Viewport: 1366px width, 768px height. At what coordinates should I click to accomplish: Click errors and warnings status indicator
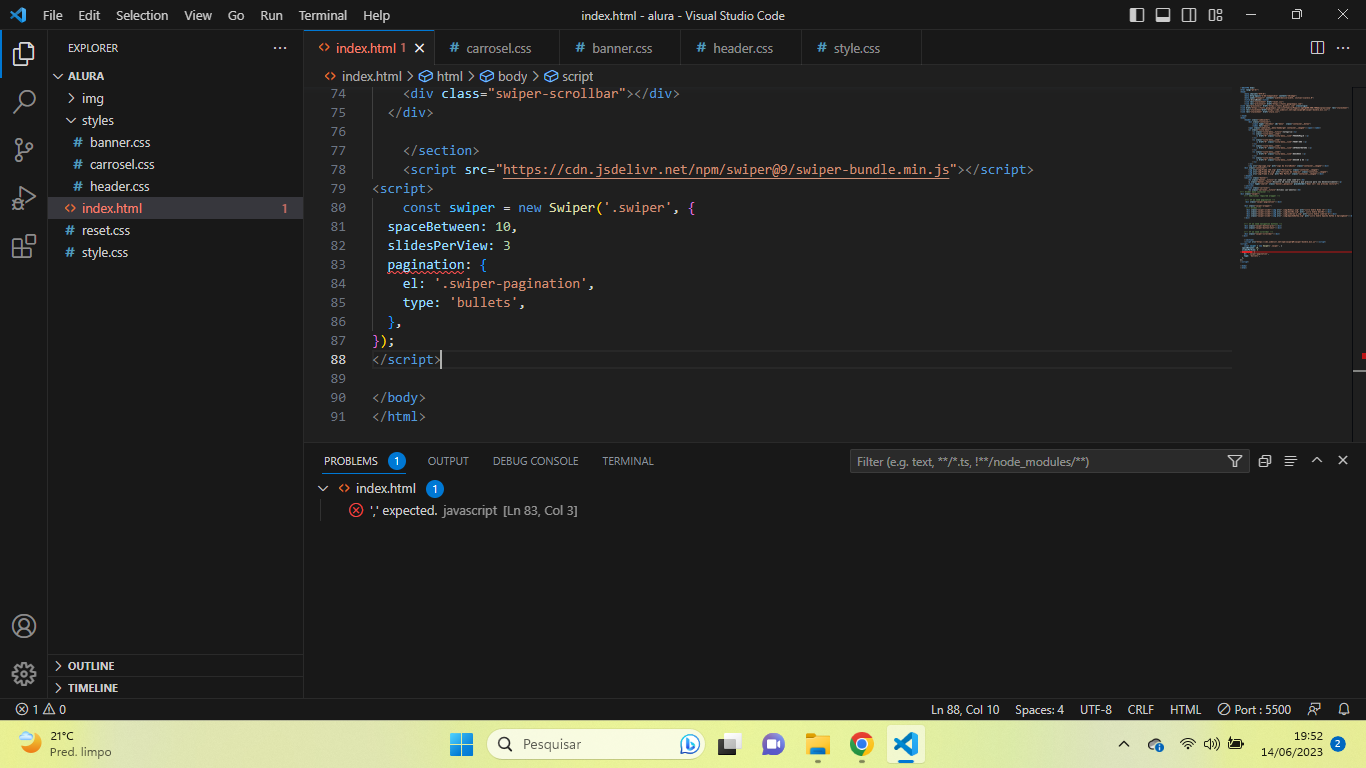click(x=40, y=709)
